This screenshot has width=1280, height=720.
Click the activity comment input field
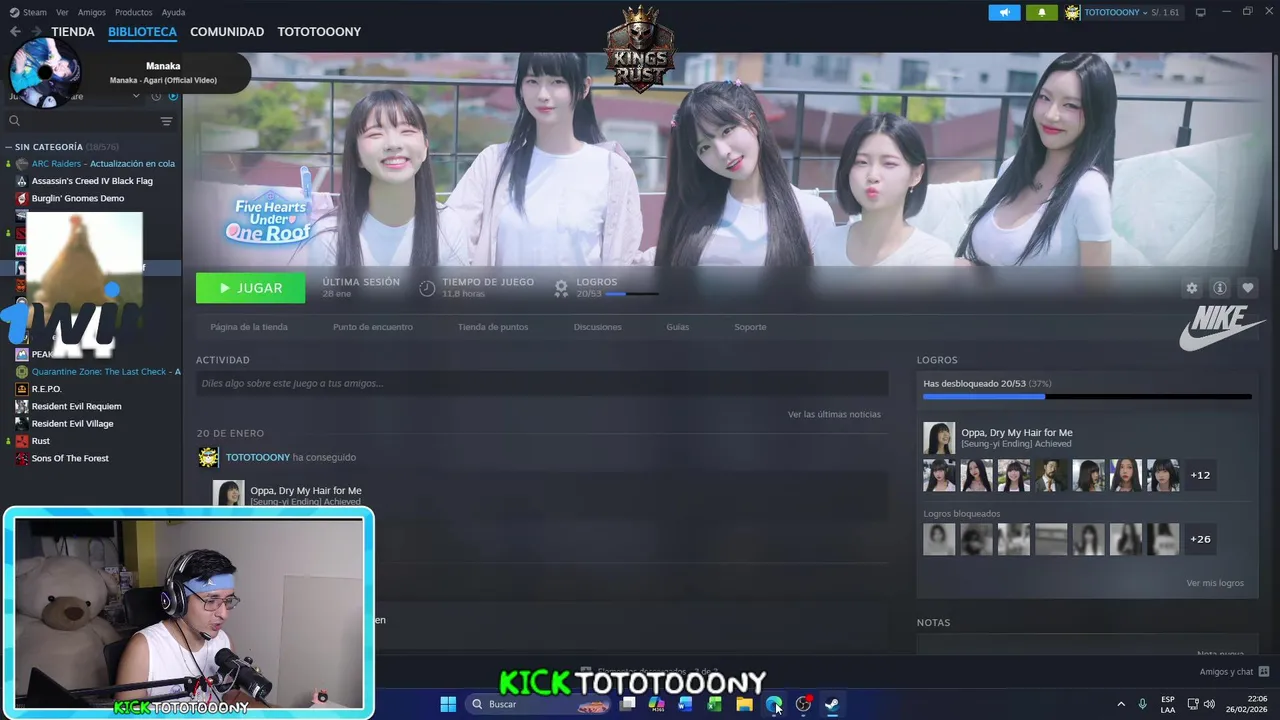pos(542,383)
